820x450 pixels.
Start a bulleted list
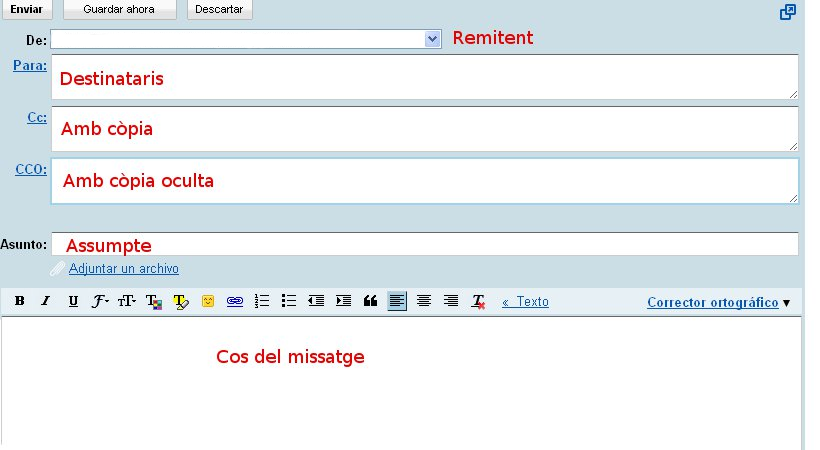pyautogui.click(x=289, y=301)
